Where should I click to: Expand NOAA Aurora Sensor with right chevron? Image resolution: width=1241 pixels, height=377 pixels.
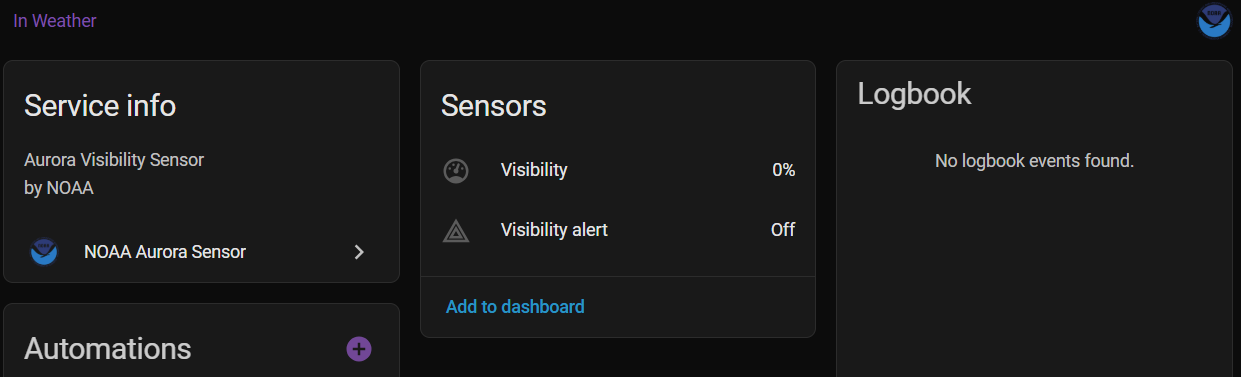(359, 252)
